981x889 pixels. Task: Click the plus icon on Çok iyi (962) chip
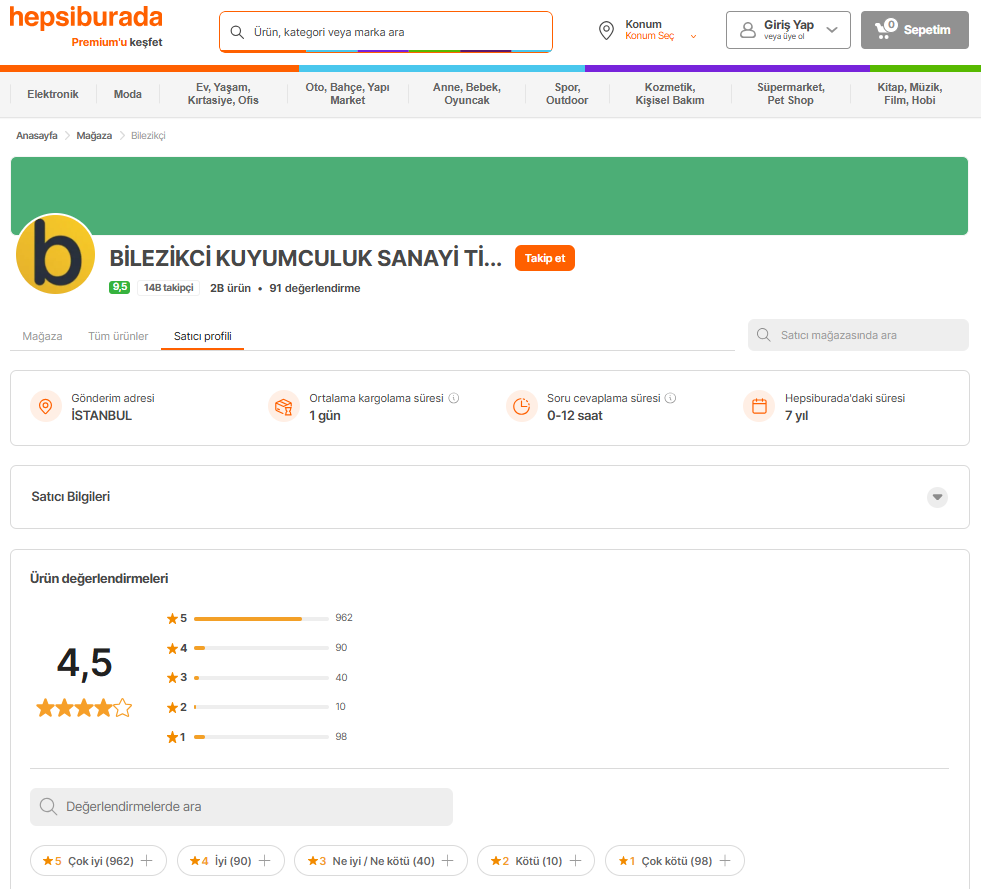click(146, 861)
